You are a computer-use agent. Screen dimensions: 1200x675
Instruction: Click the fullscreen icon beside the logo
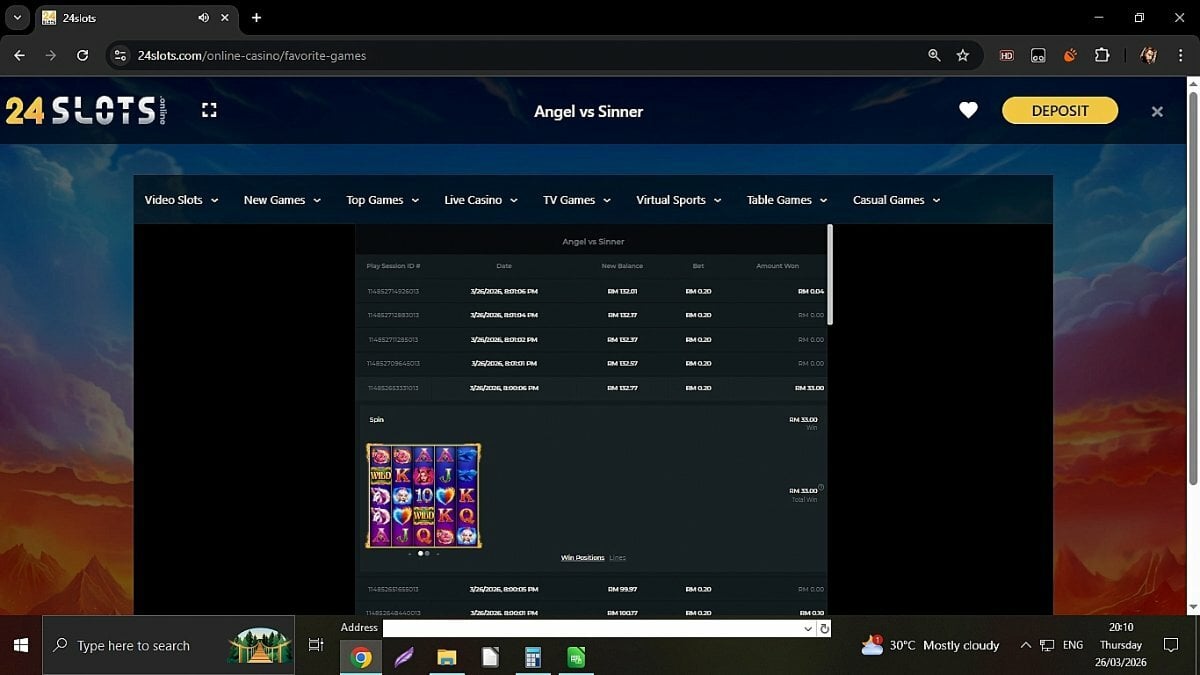click(x=209, y=110)
